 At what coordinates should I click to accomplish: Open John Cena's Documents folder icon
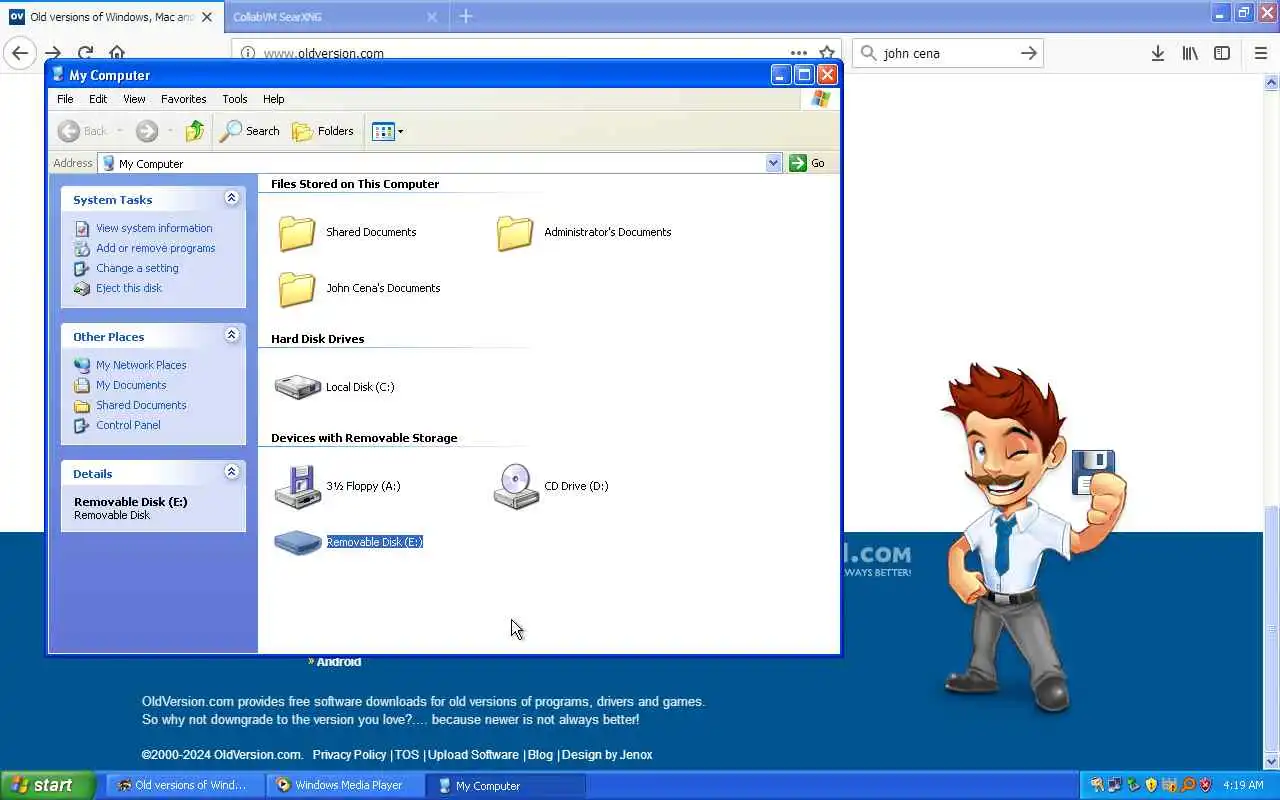pyautogui.click(x=297, y=288)
